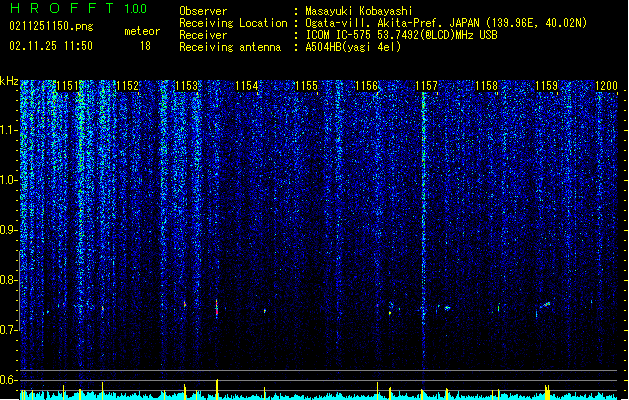Viewport: 629px width, 400px height.
Task: Click the 1153 time marker
Action: [187, 86]
